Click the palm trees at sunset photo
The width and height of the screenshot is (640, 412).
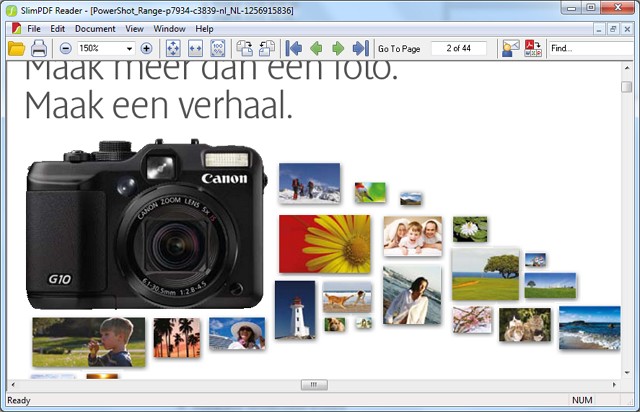click(x=177, y=338)
